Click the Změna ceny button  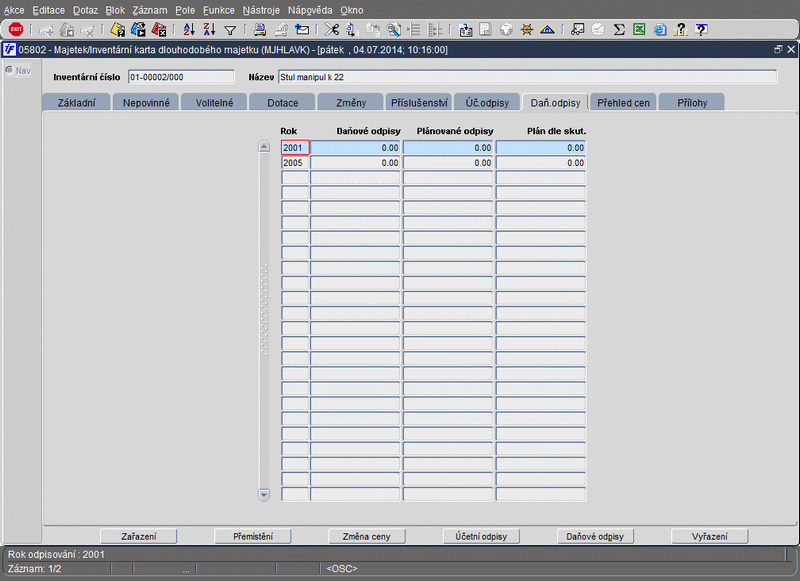(367, 536)
